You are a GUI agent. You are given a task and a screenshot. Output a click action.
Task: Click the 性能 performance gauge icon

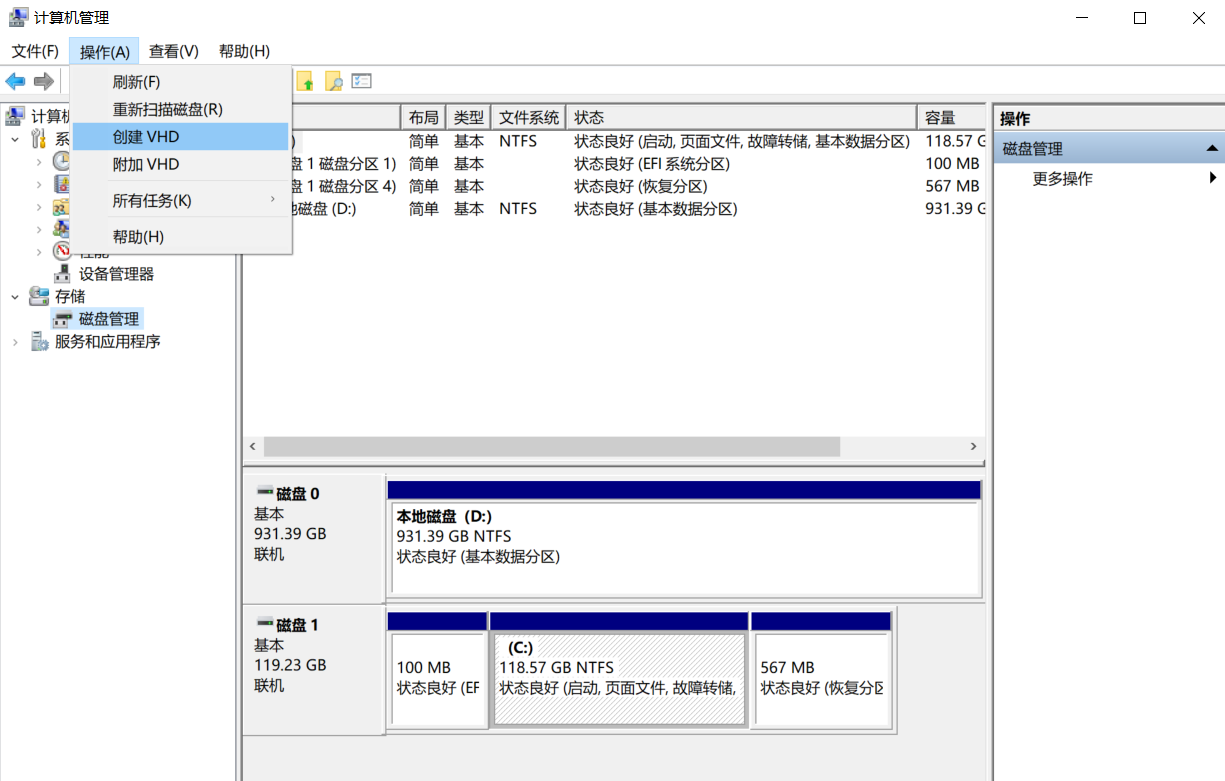click(62, 250)
